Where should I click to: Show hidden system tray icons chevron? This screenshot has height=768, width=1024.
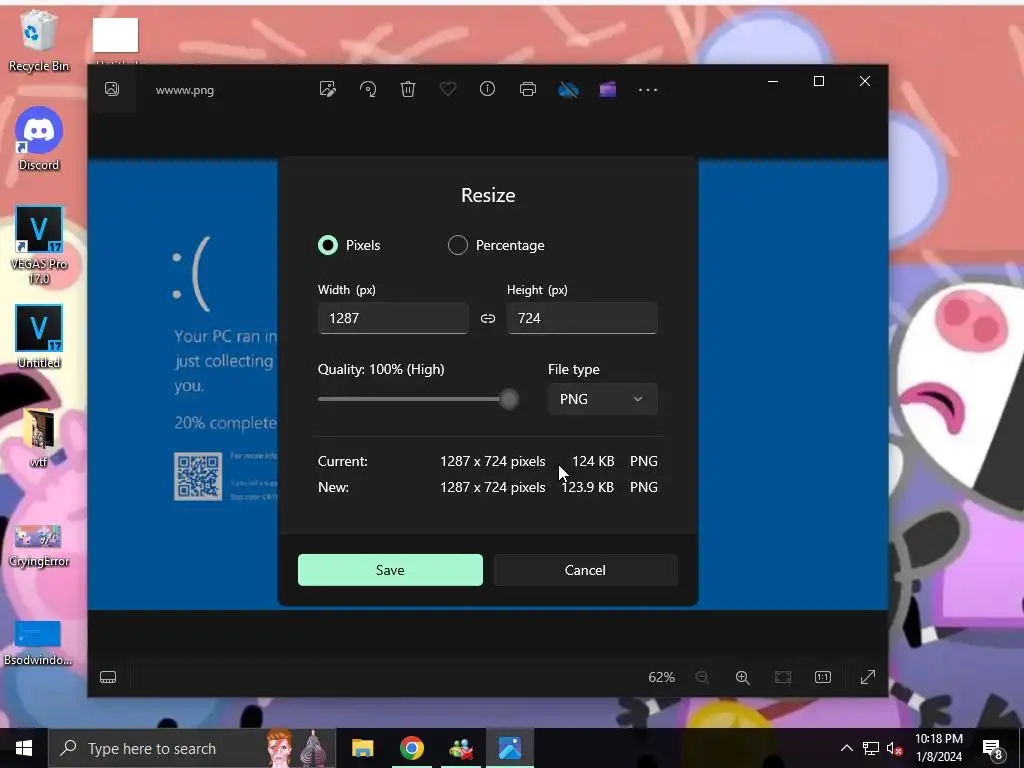(x=846, y=748)
